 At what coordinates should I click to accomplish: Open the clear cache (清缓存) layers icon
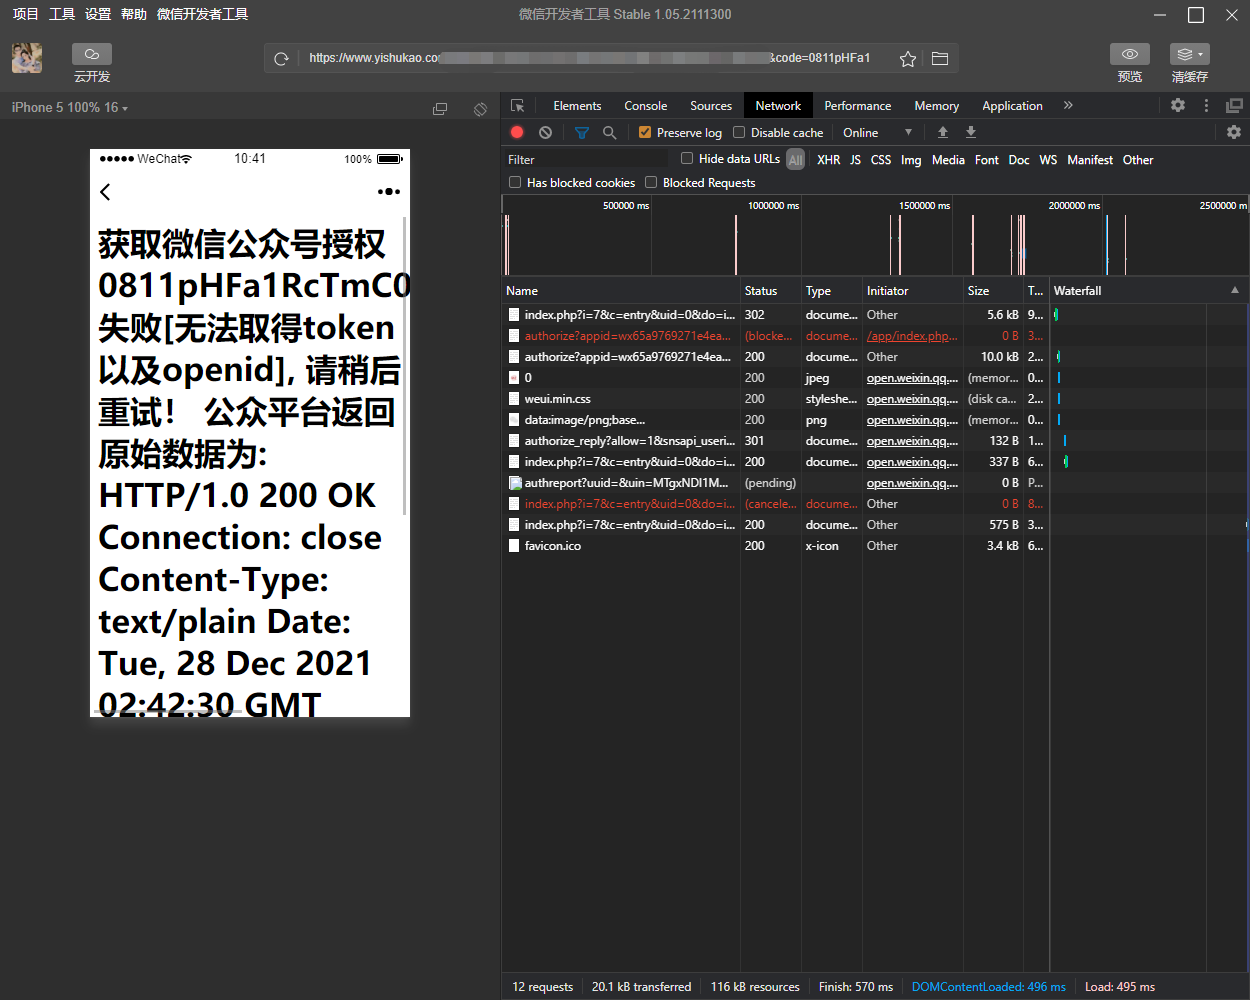coord(1190,54)
